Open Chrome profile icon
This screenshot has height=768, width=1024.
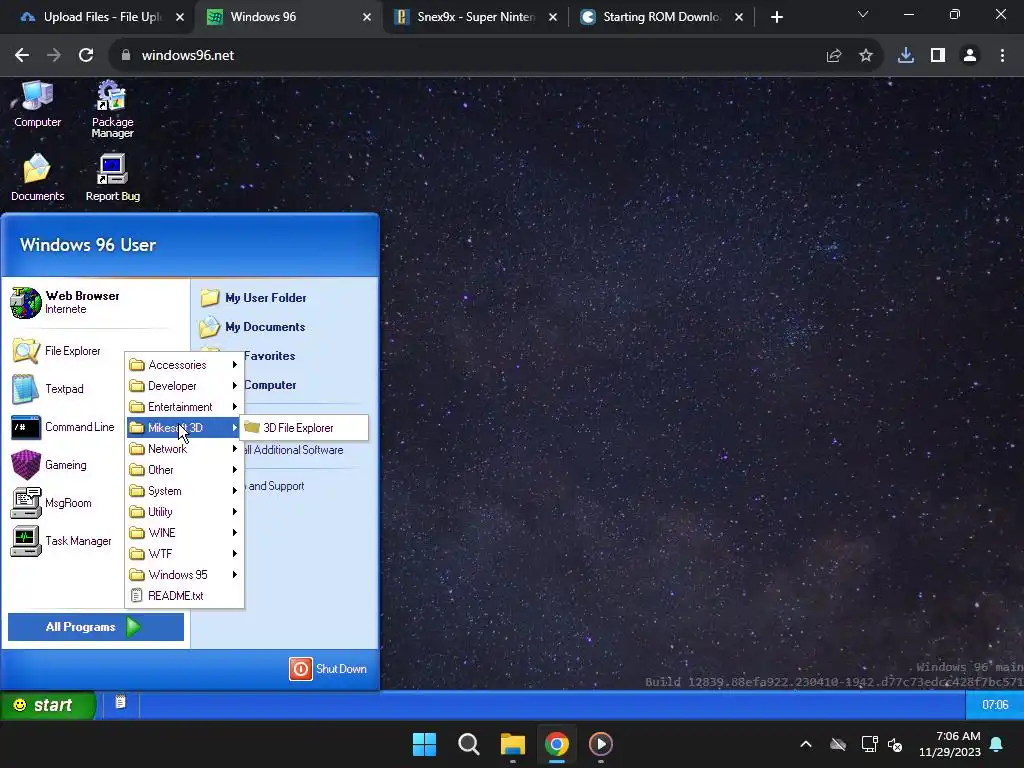point(970,56)
